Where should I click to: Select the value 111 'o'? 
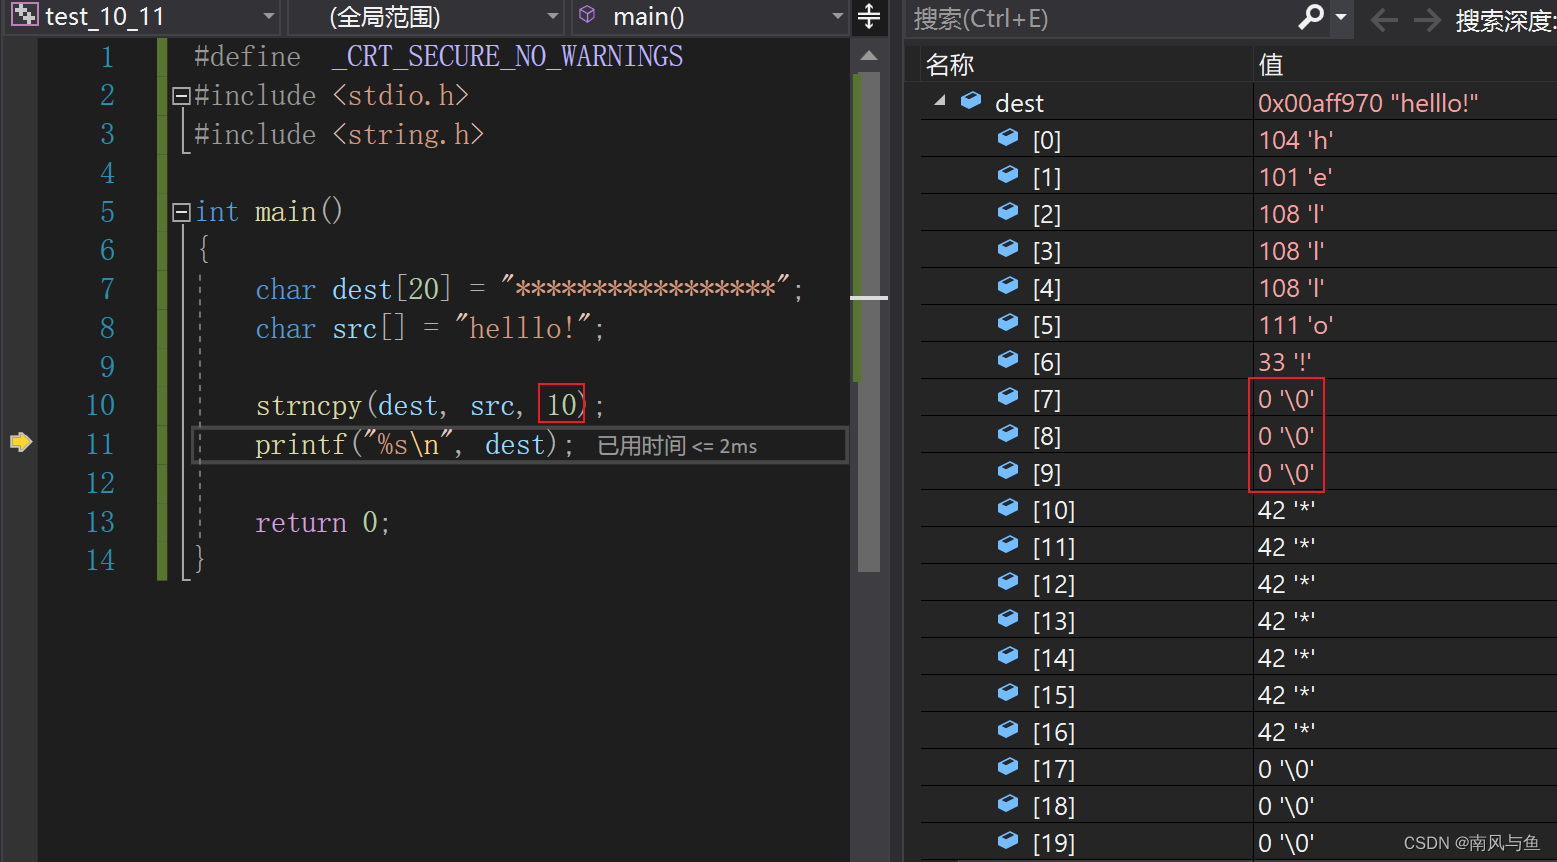coord(1296,325)
